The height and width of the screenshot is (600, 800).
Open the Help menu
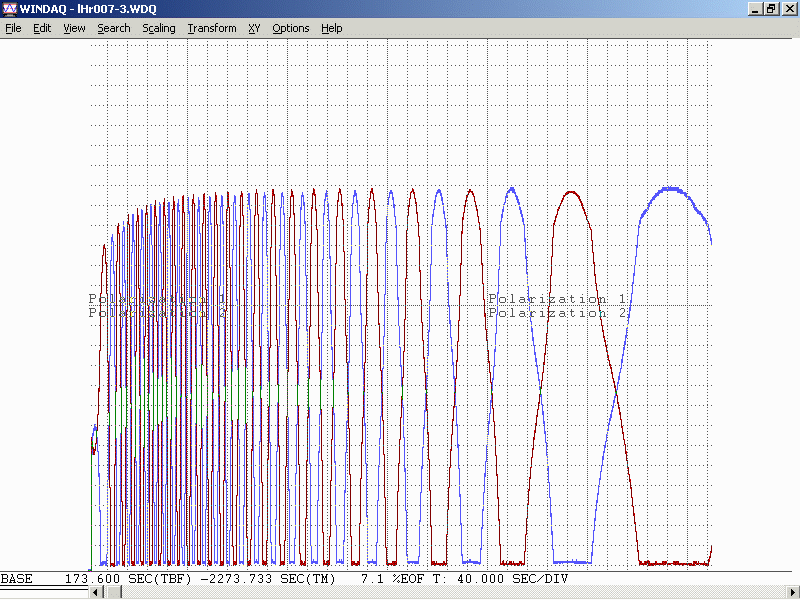[x=331, y=28]
